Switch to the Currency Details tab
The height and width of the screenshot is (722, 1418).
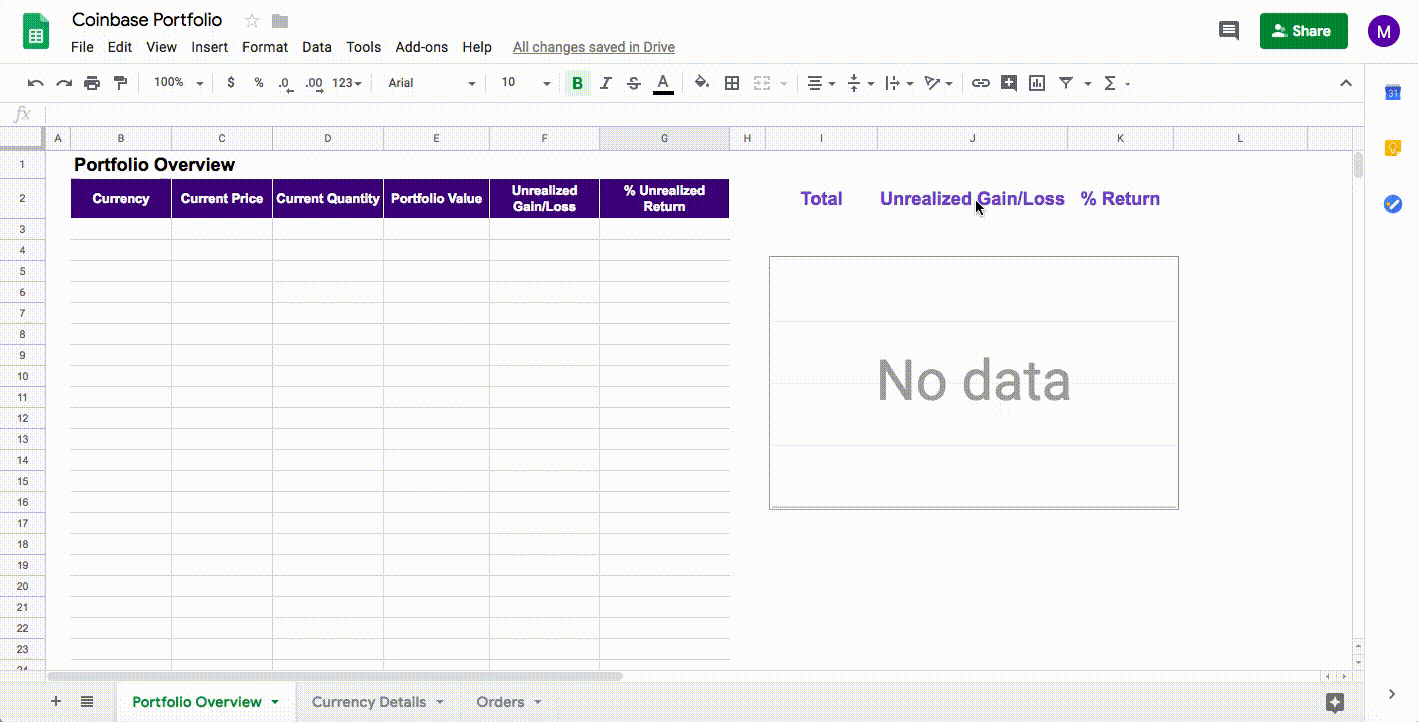pyautogui.click(x=369, y=702)
